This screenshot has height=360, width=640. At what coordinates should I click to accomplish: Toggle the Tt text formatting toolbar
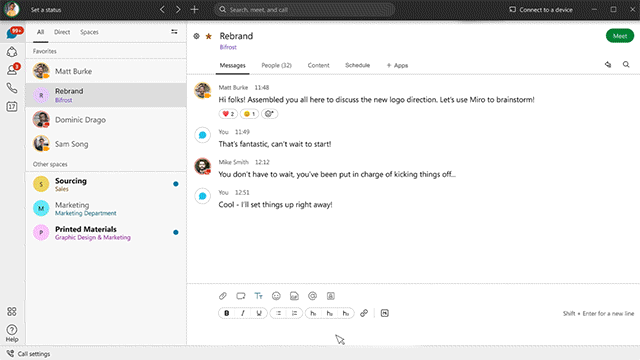click(x=258, y=296)
